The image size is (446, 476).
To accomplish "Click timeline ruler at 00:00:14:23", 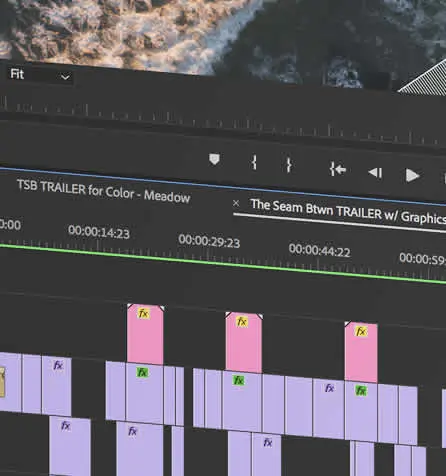I will 99,232.
